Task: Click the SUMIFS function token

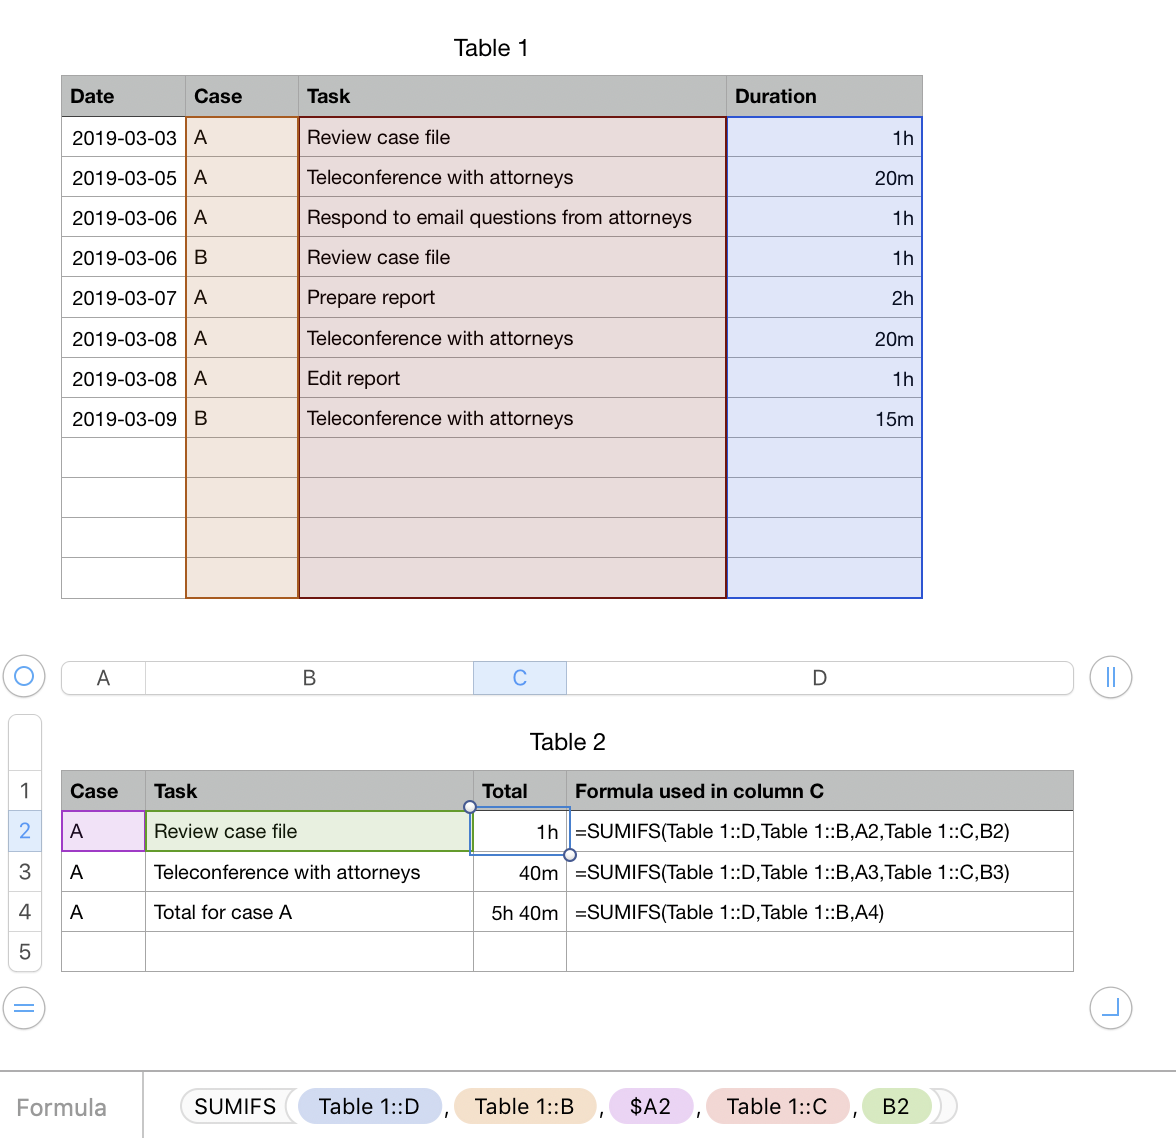Action: pyautogui.click(x=235, y=1106)
